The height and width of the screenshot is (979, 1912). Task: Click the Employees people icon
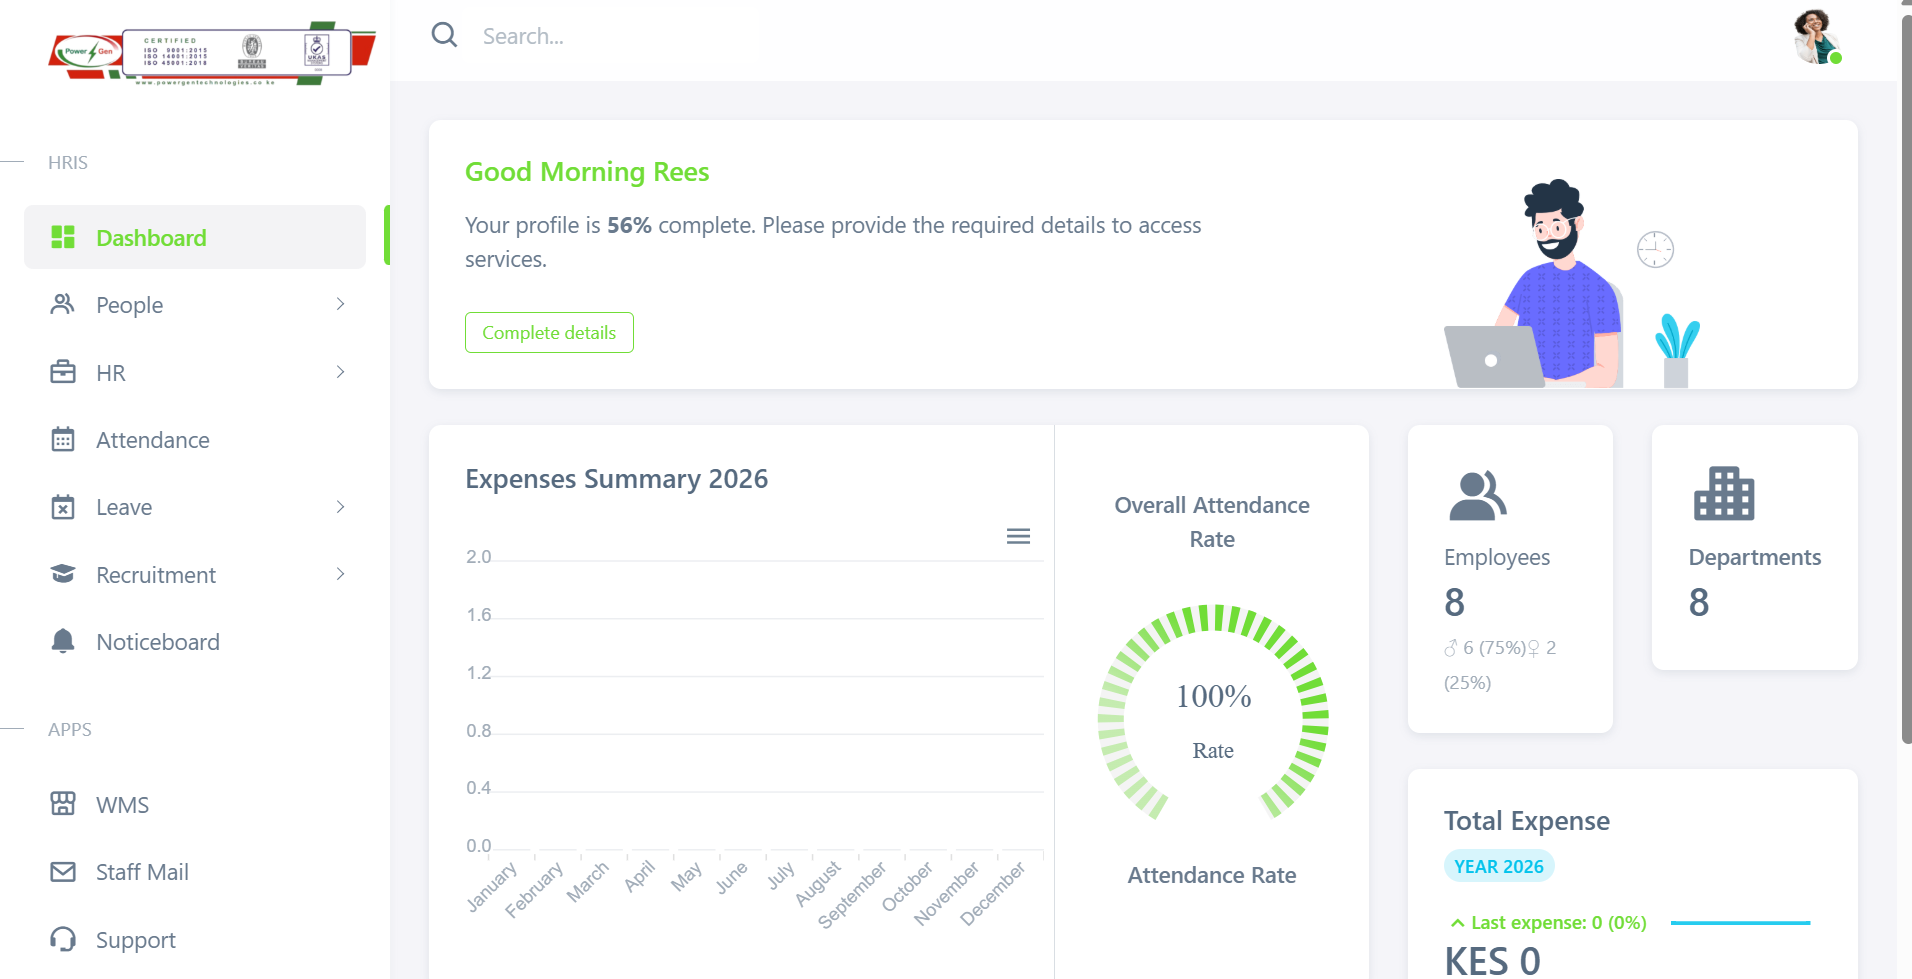pos(1477,496)
